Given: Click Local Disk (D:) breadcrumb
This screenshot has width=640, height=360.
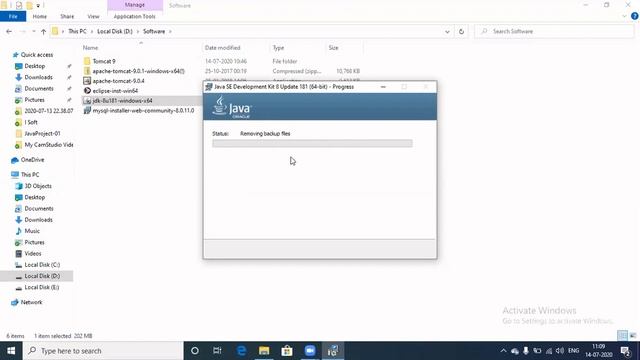Looking at the screenshot, I should tap(115, 31).
